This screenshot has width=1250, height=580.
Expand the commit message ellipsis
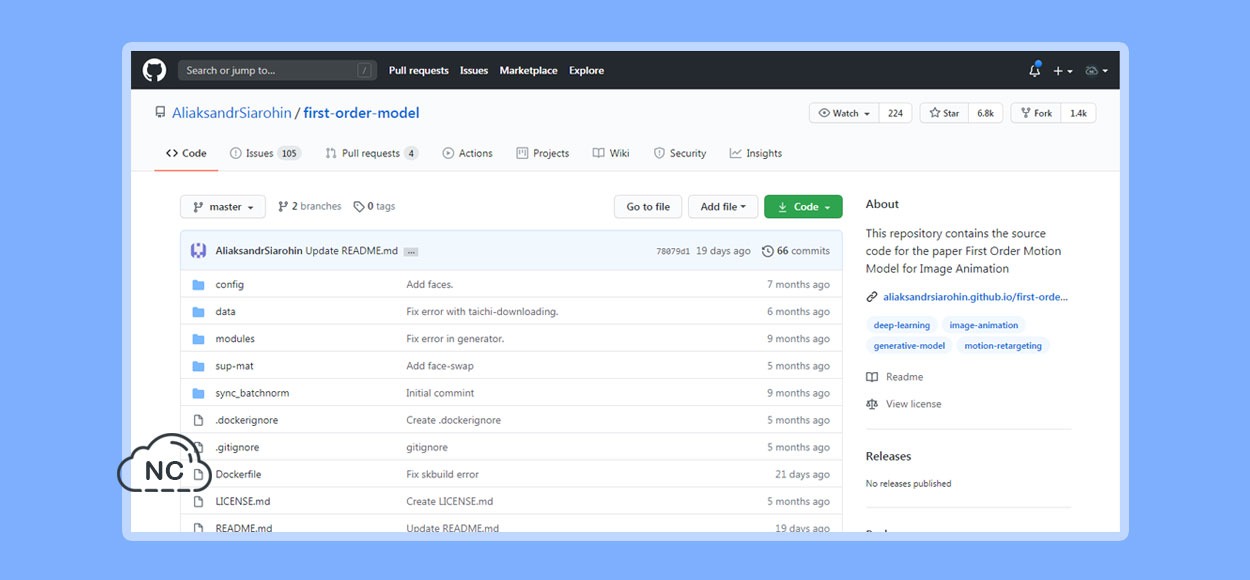(411, 251)
